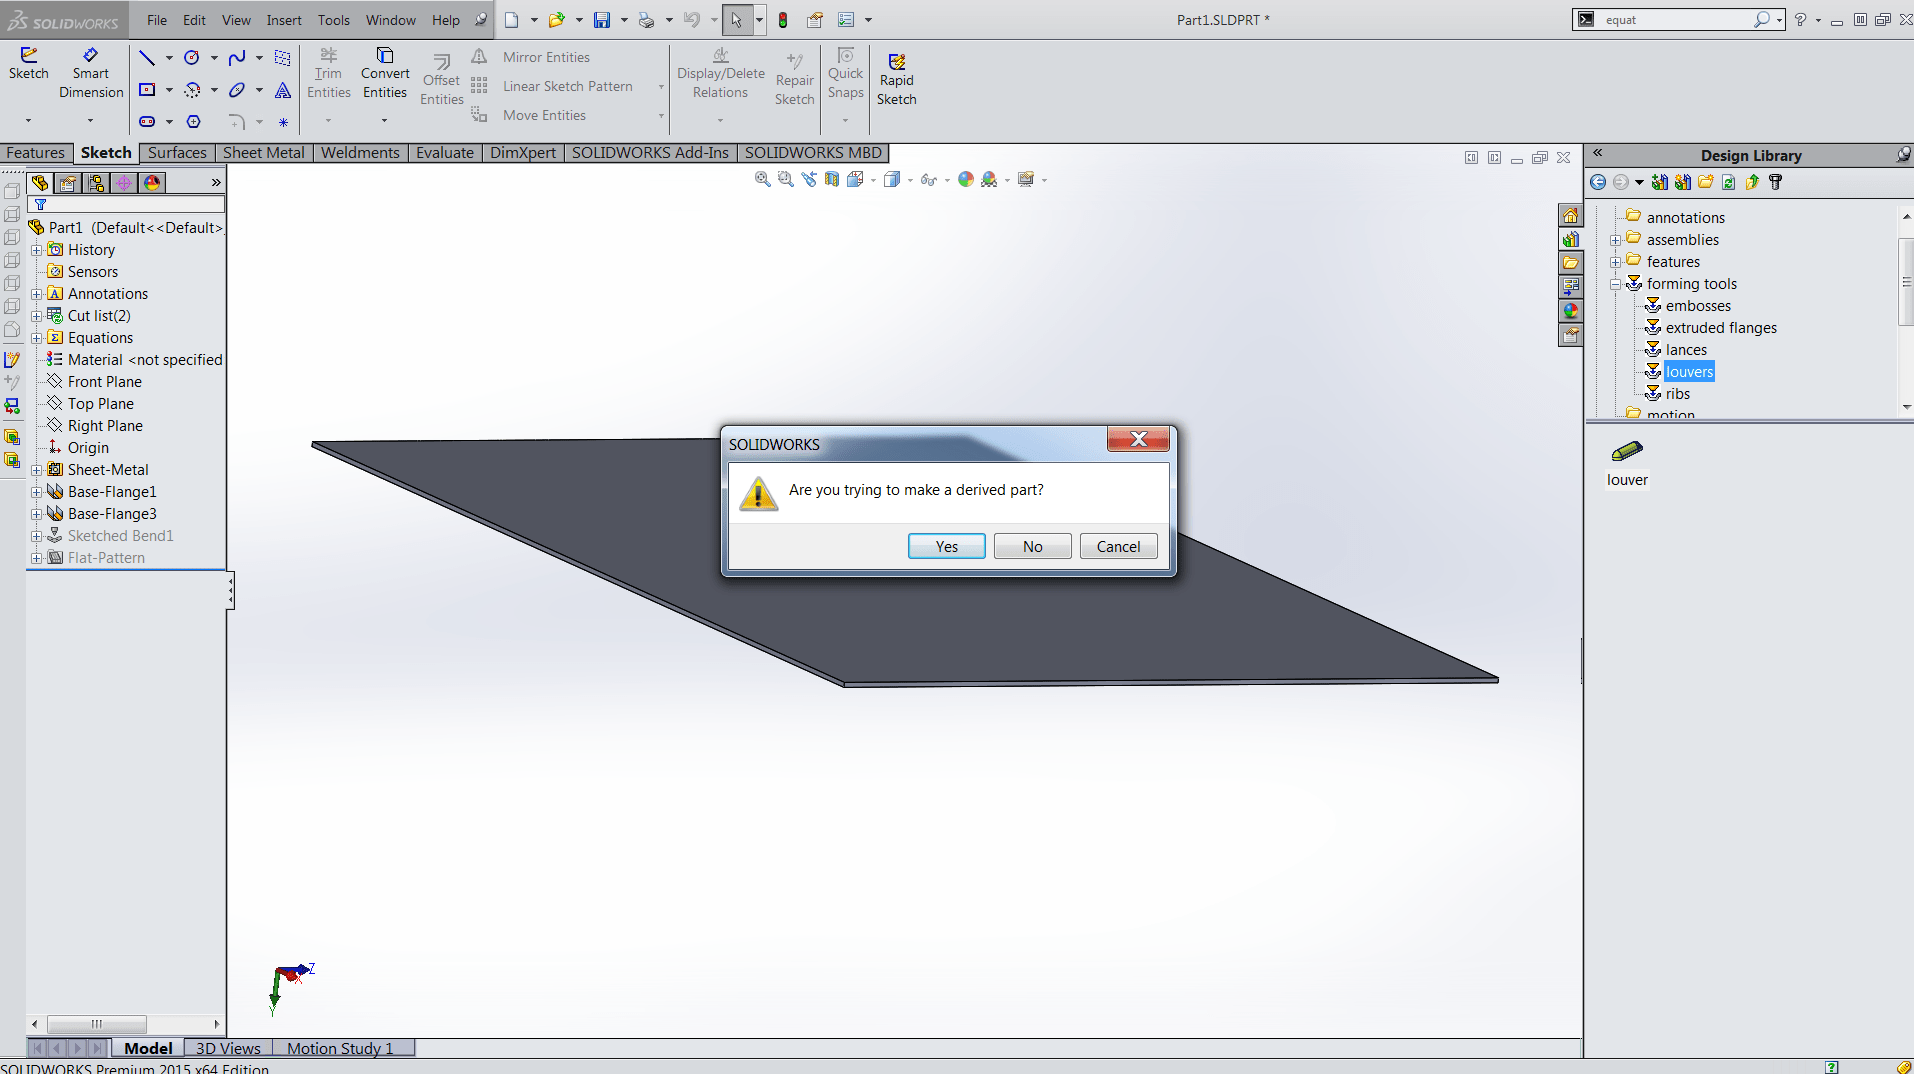Click the Refresh icon in Design Library

pos(1727,181)
